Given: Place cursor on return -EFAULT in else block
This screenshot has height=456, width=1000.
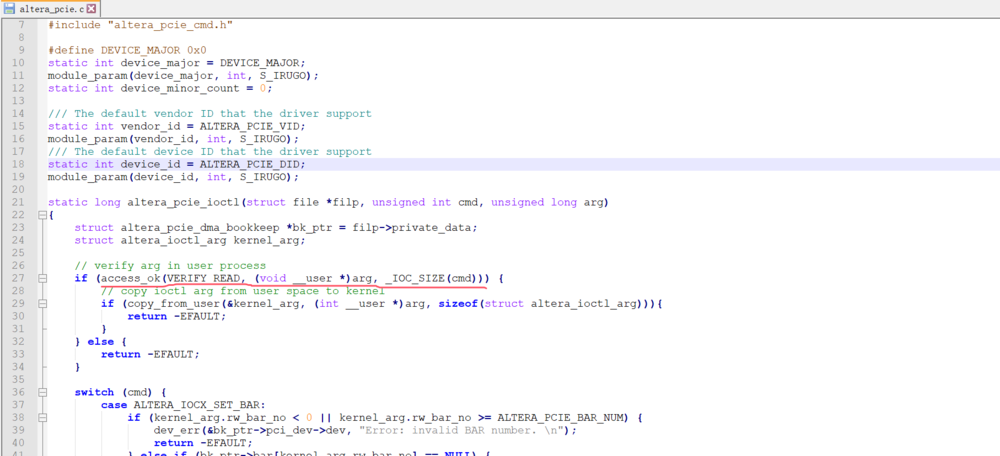Looking at the screenshot, I should (151, 354).
